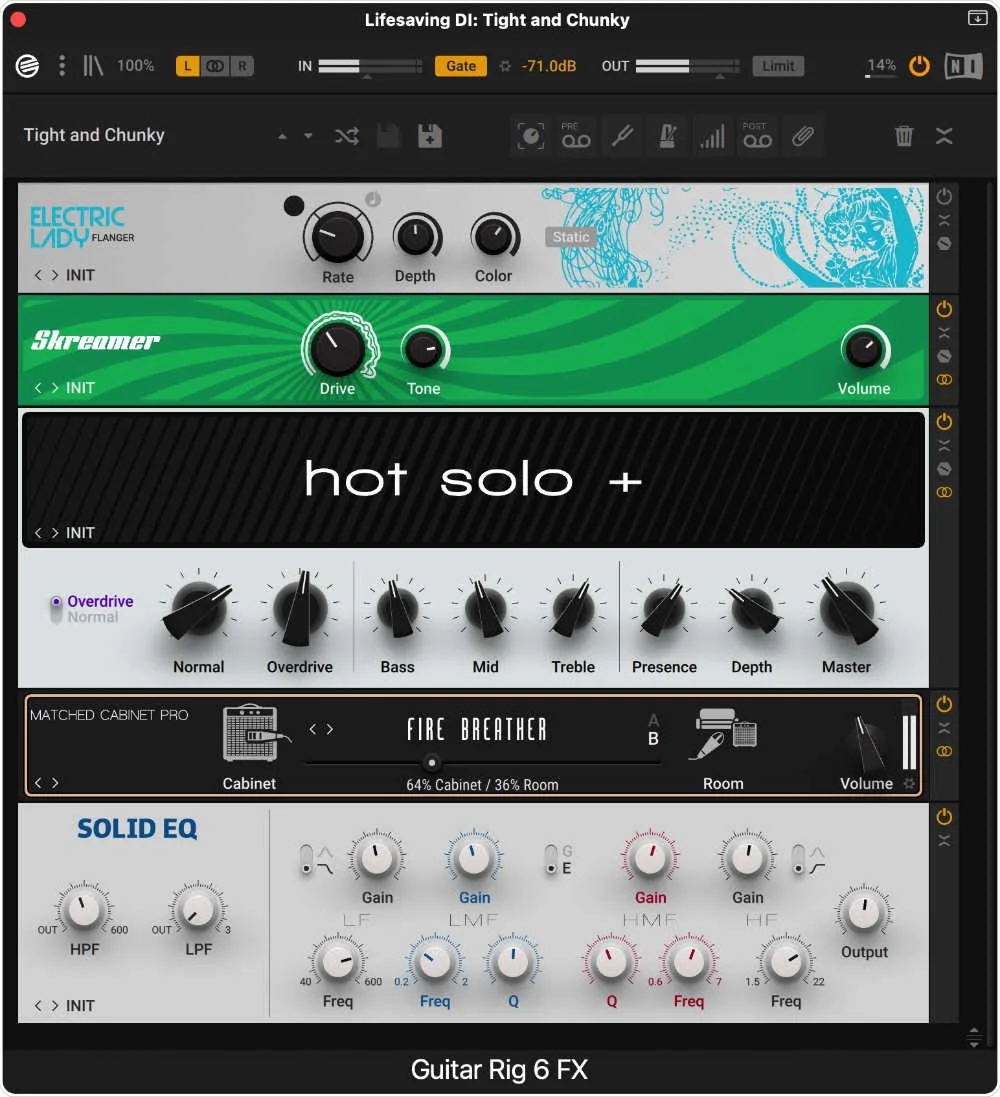Toggle Solid EQ G/E mode switch
Image resolution: width=1000 pixels, height=1097 pixels.
551,859
